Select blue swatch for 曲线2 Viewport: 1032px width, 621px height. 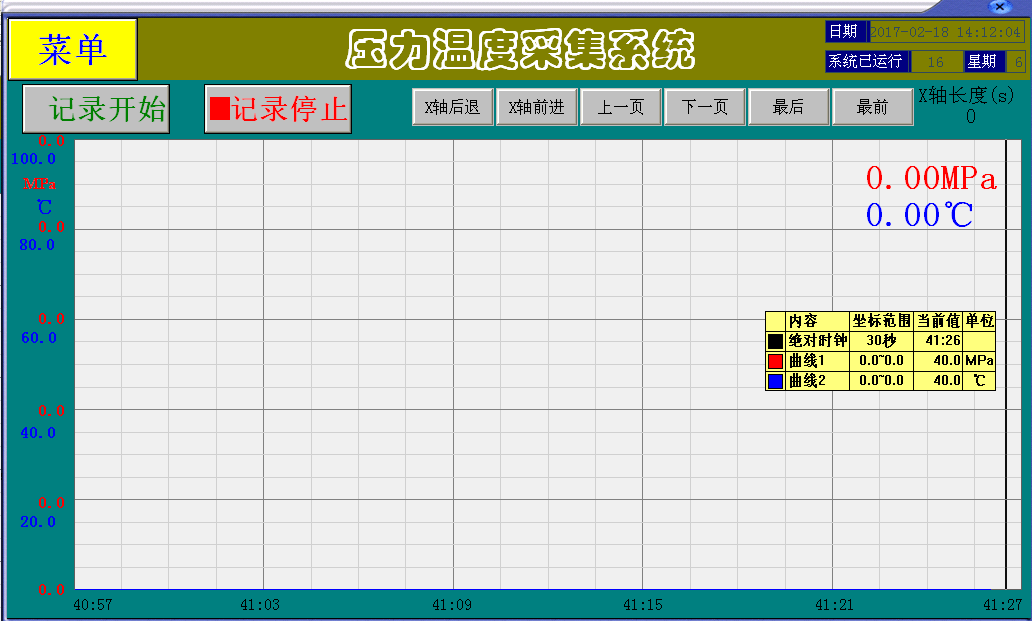click(775, 381)
